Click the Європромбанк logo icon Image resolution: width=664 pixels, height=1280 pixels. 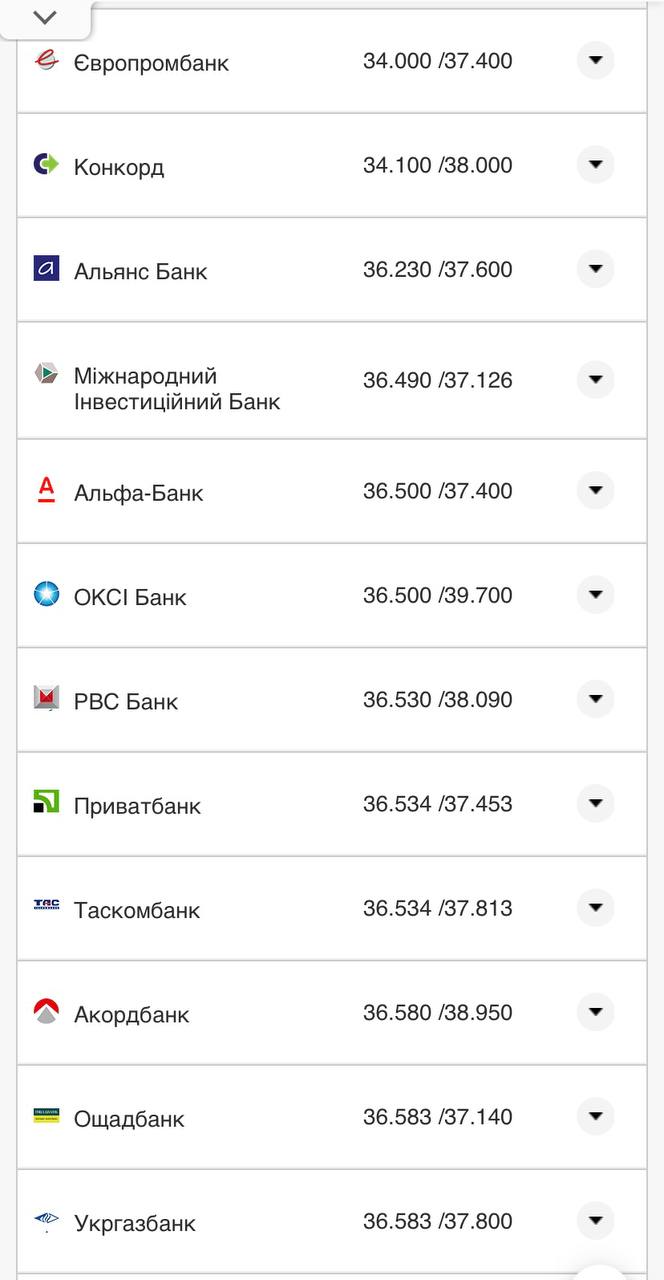pos(44,60)
